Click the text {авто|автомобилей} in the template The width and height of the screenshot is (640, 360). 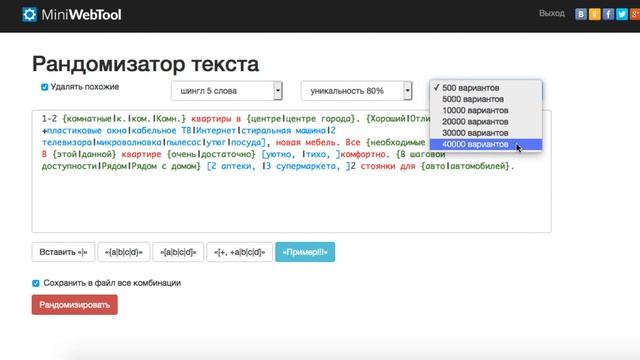tap(465, 167)
